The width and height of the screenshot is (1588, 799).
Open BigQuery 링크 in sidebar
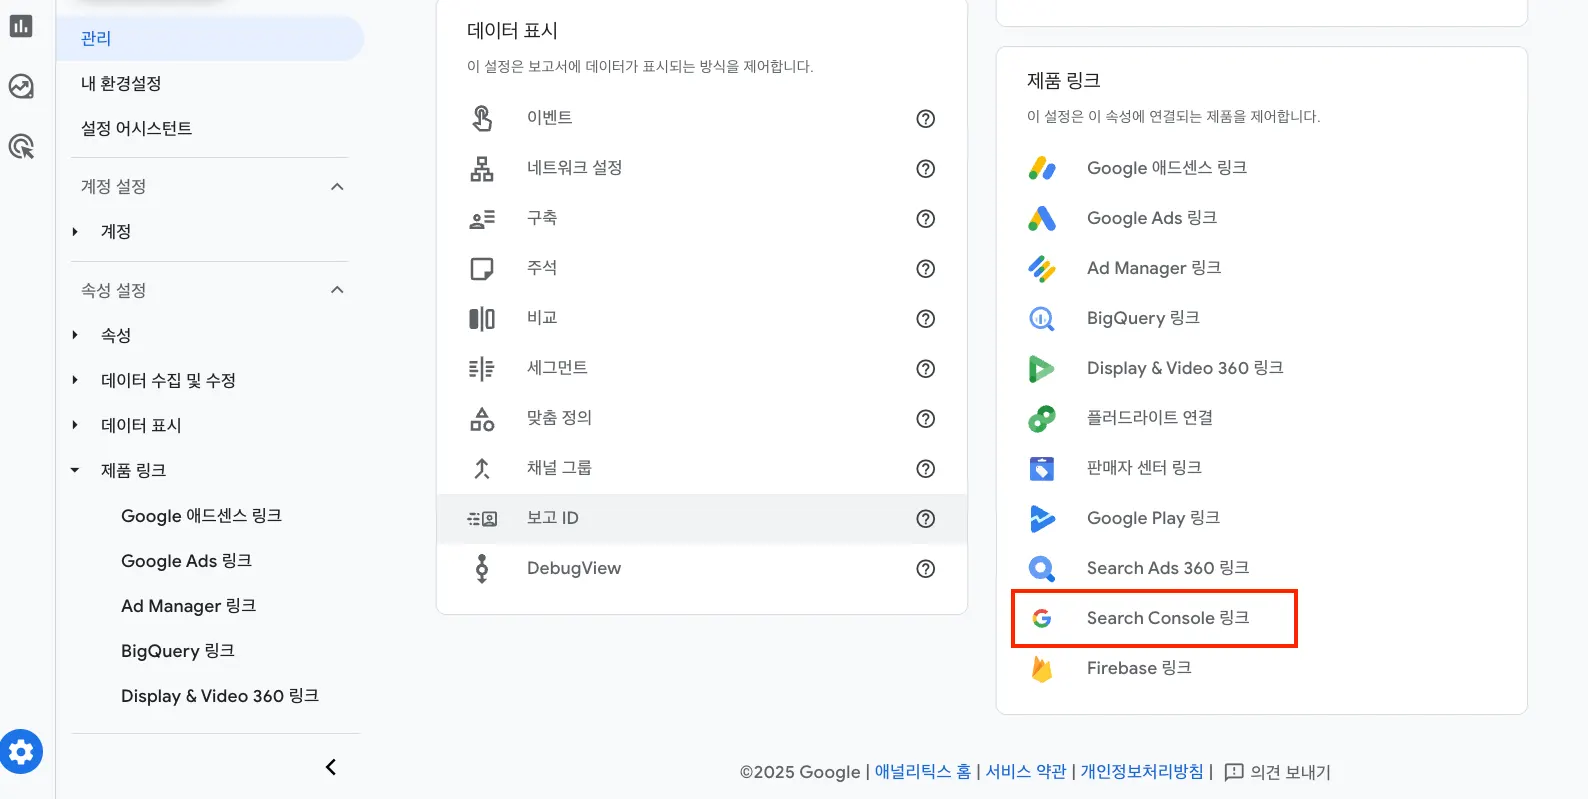point(177,651)
